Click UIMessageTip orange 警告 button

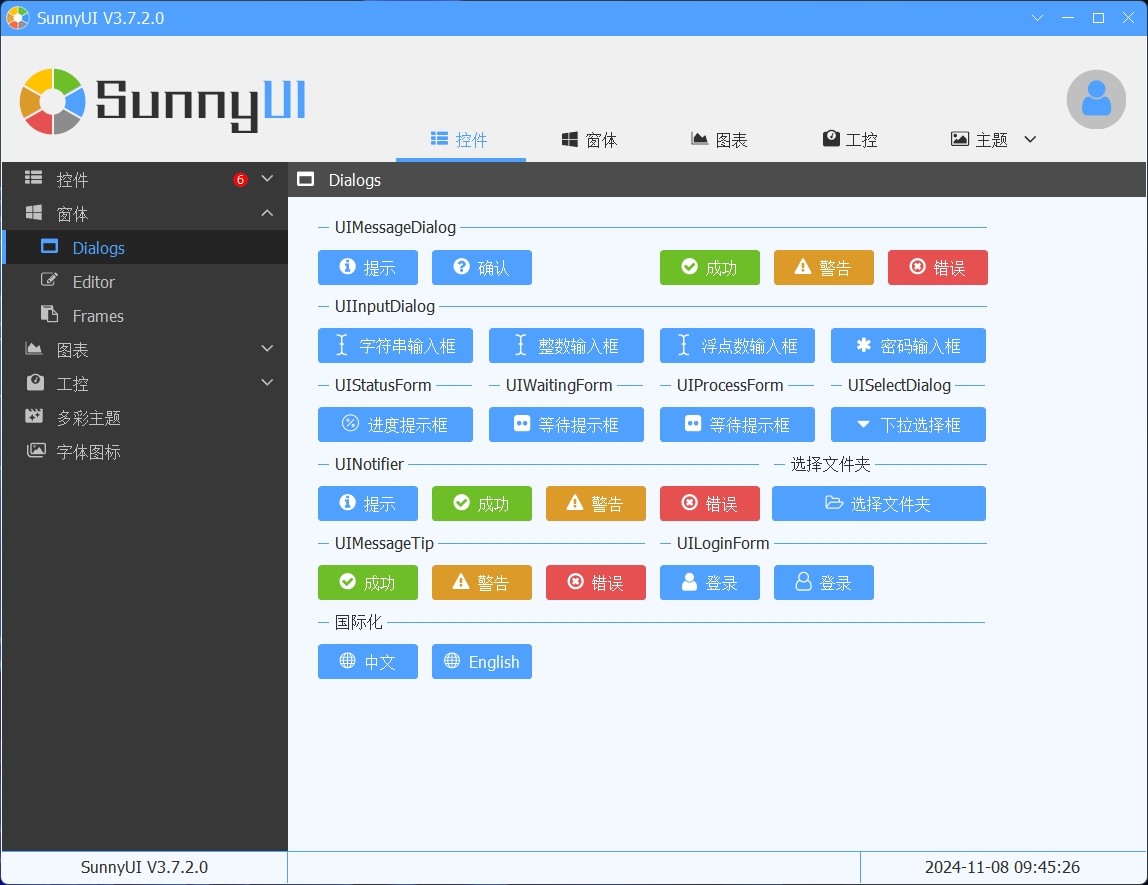click(482, 583)
